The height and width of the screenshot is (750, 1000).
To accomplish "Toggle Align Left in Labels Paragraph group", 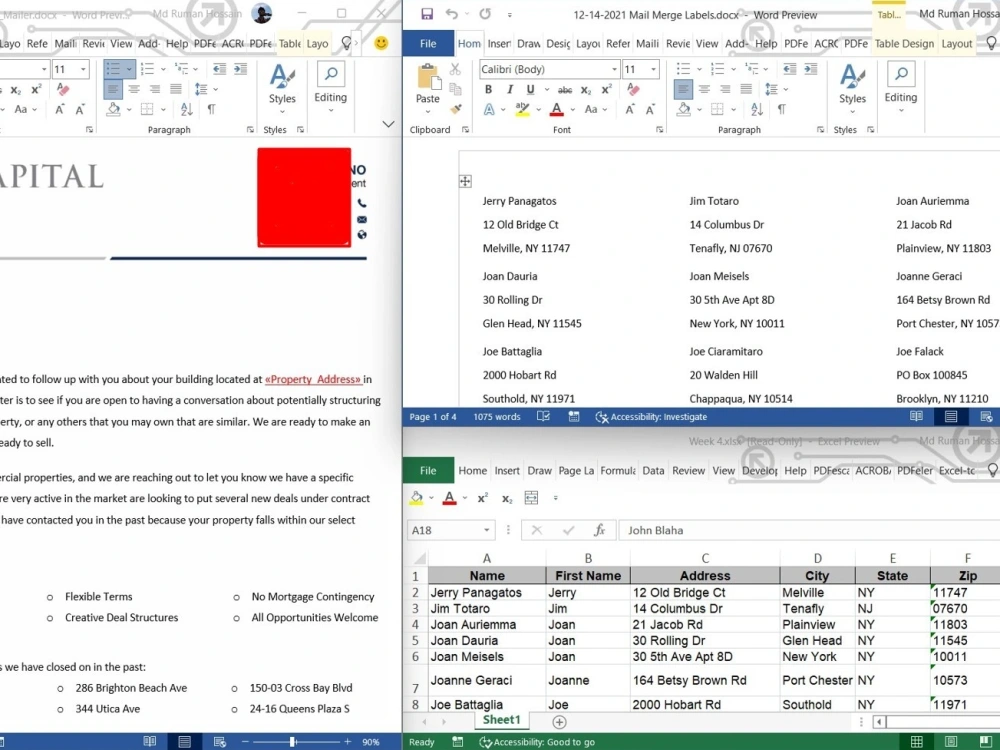I will coord(683,89).
